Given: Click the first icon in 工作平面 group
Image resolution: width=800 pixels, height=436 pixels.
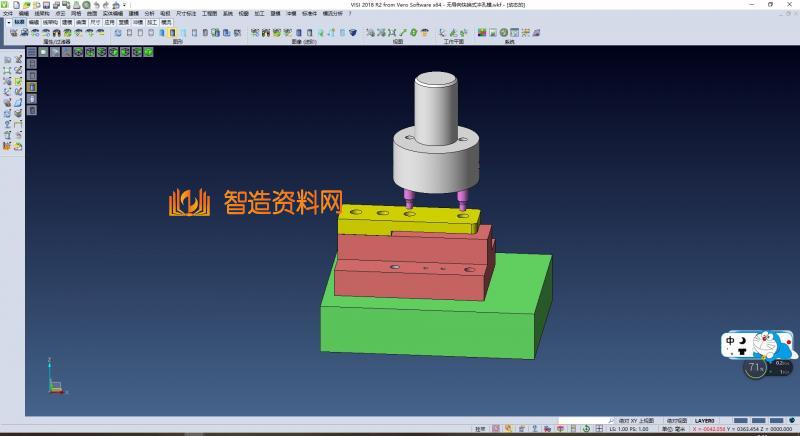Looking at the screenshot, I should pos(442,33).
